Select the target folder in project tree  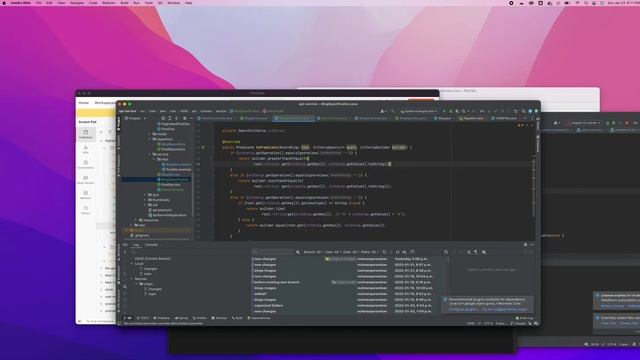pos(136,230)
